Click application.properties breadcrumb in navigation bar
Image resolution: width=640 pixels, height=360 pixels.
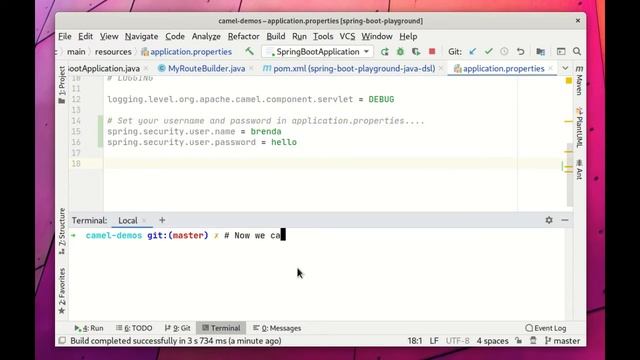click(x=187, y=52)
